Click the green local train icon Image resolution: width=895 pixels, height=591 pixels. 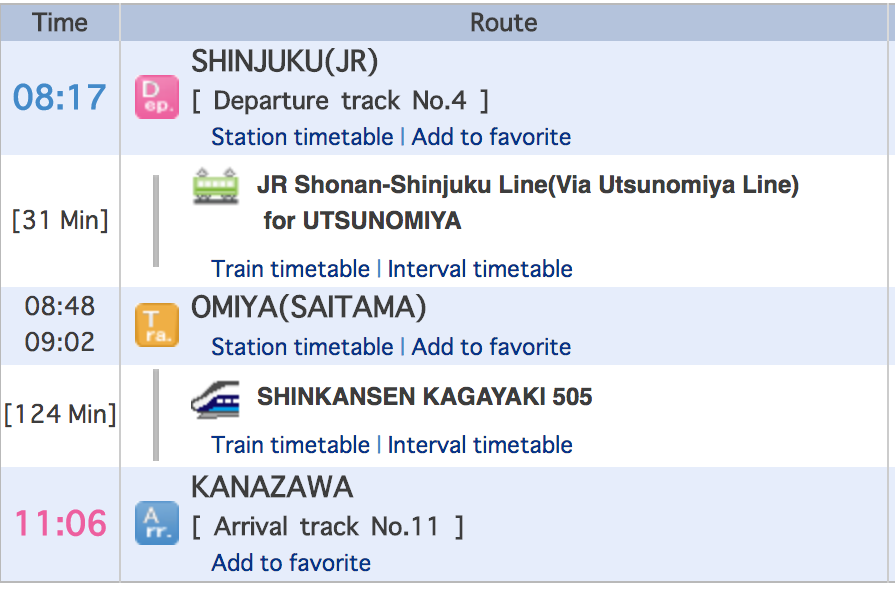click(x=216, y=186)
